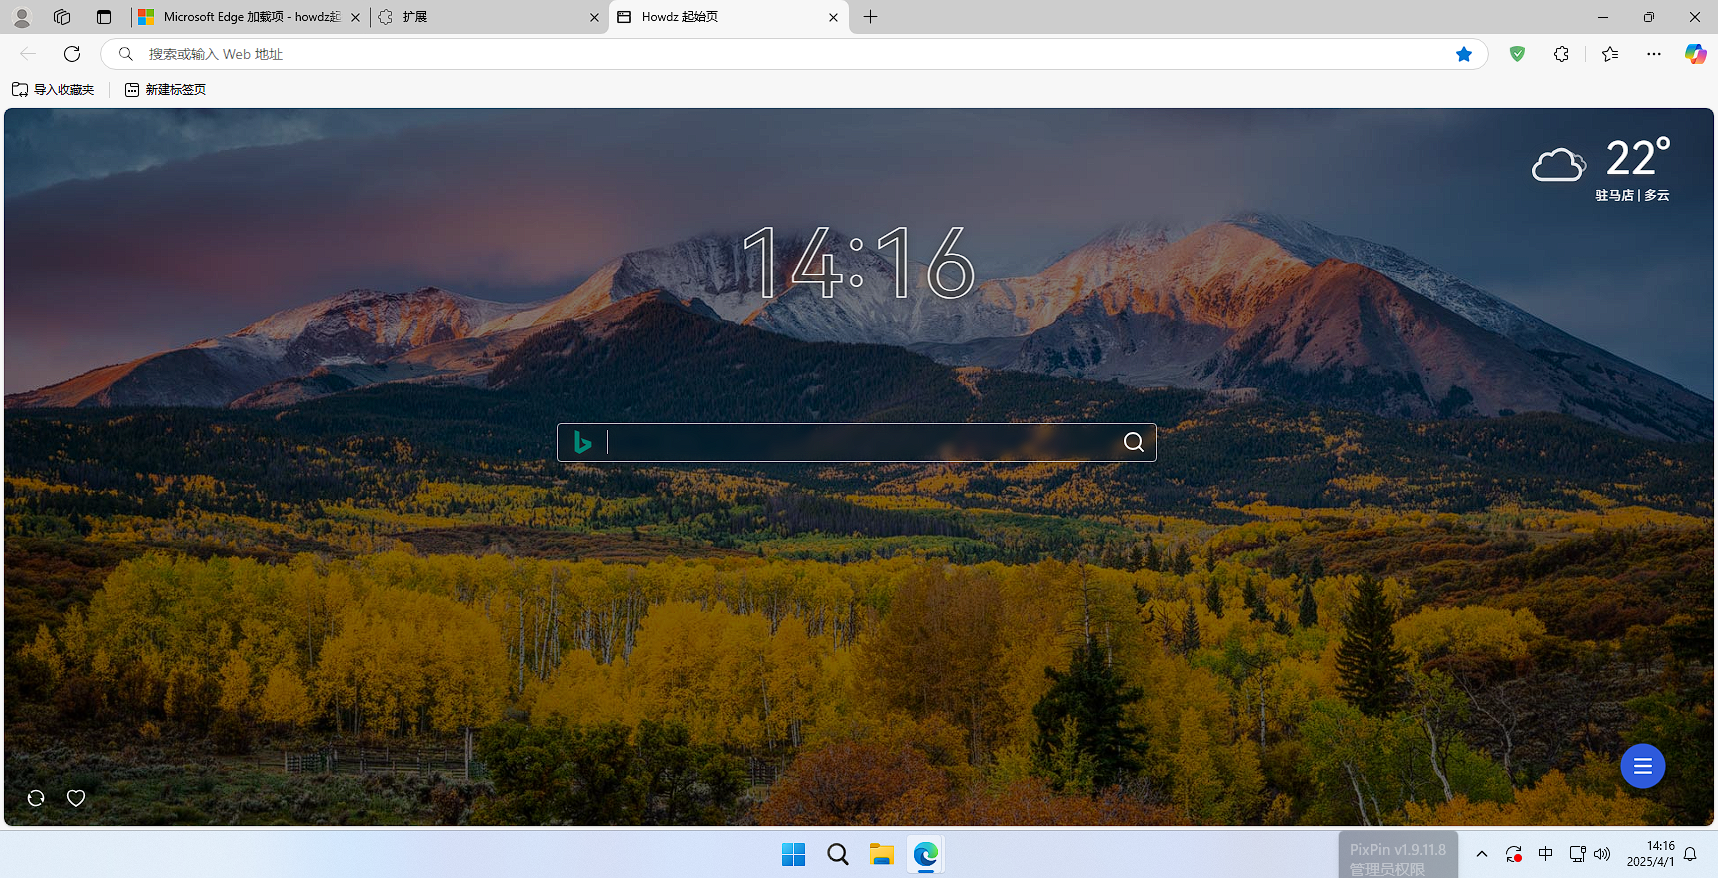The width and height of the screenshot is (1718, 878).
Task: Click the magnifier search button in page
Action: pos(1134,442)
